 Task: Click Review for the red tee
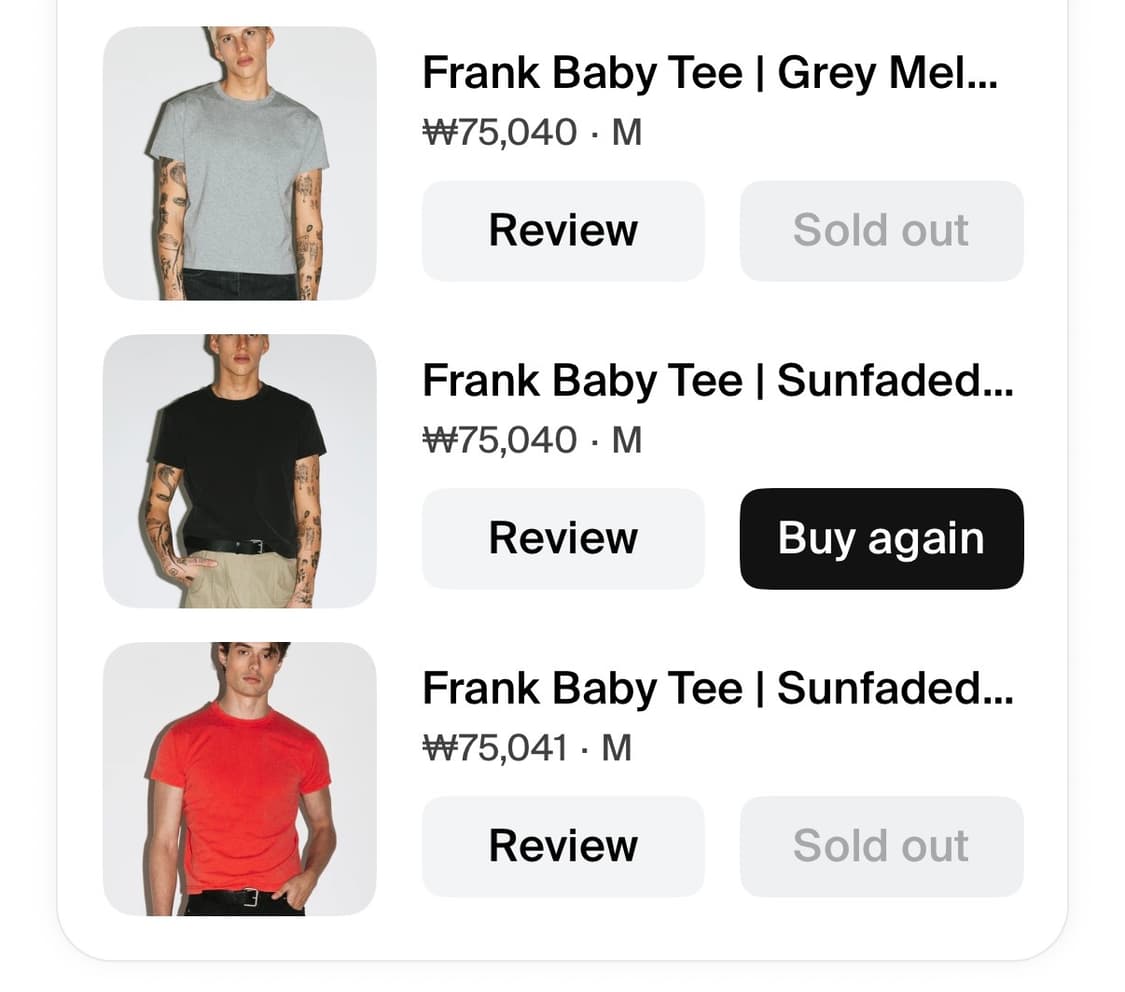point(563,846)
